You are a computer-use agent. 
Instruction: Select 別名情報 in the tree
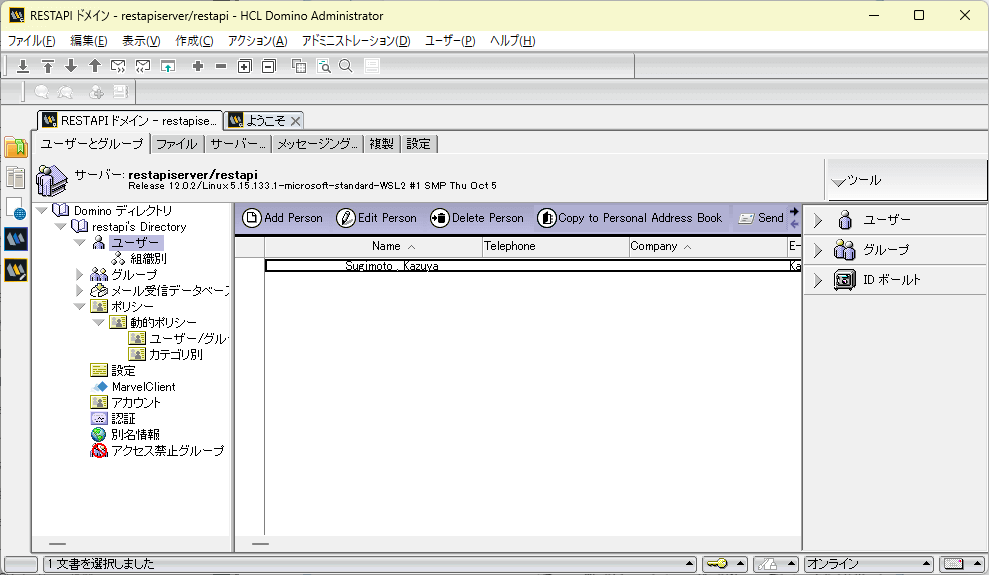(x=135, y=435)
